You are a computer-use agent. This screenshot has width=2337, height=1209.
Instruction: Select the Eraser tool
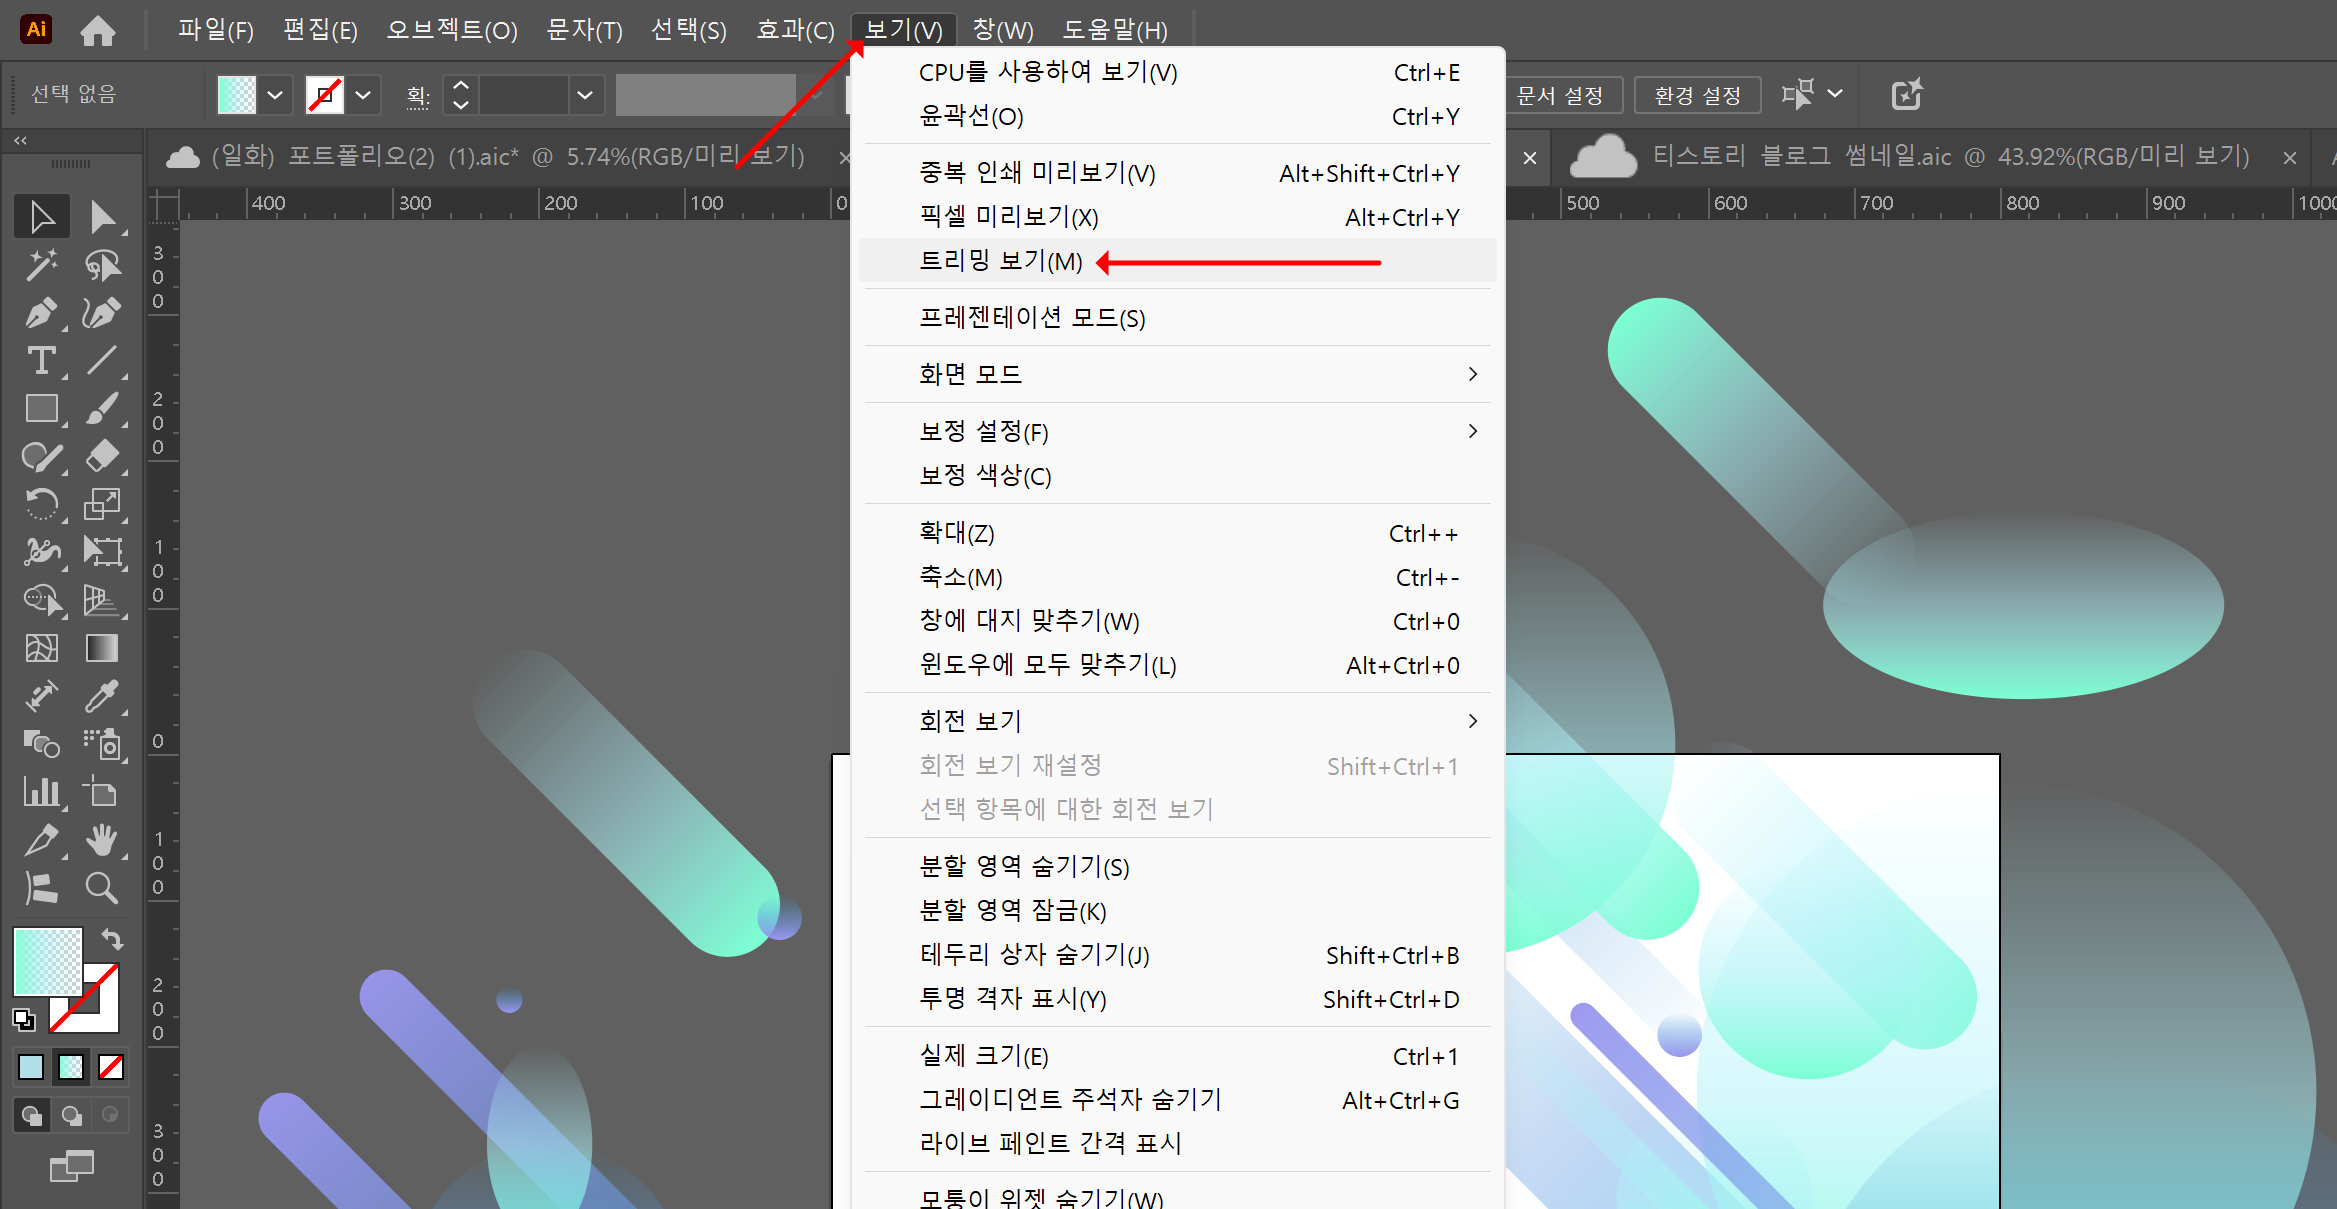[104, 457]
